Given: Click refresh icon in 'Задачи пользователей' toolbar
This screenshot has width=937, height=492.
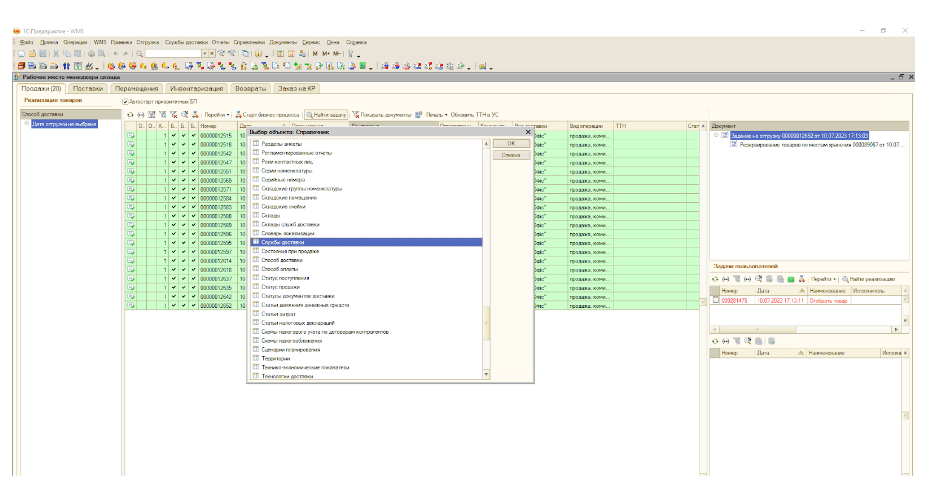Looking at the screenshot, I should 715,279.
